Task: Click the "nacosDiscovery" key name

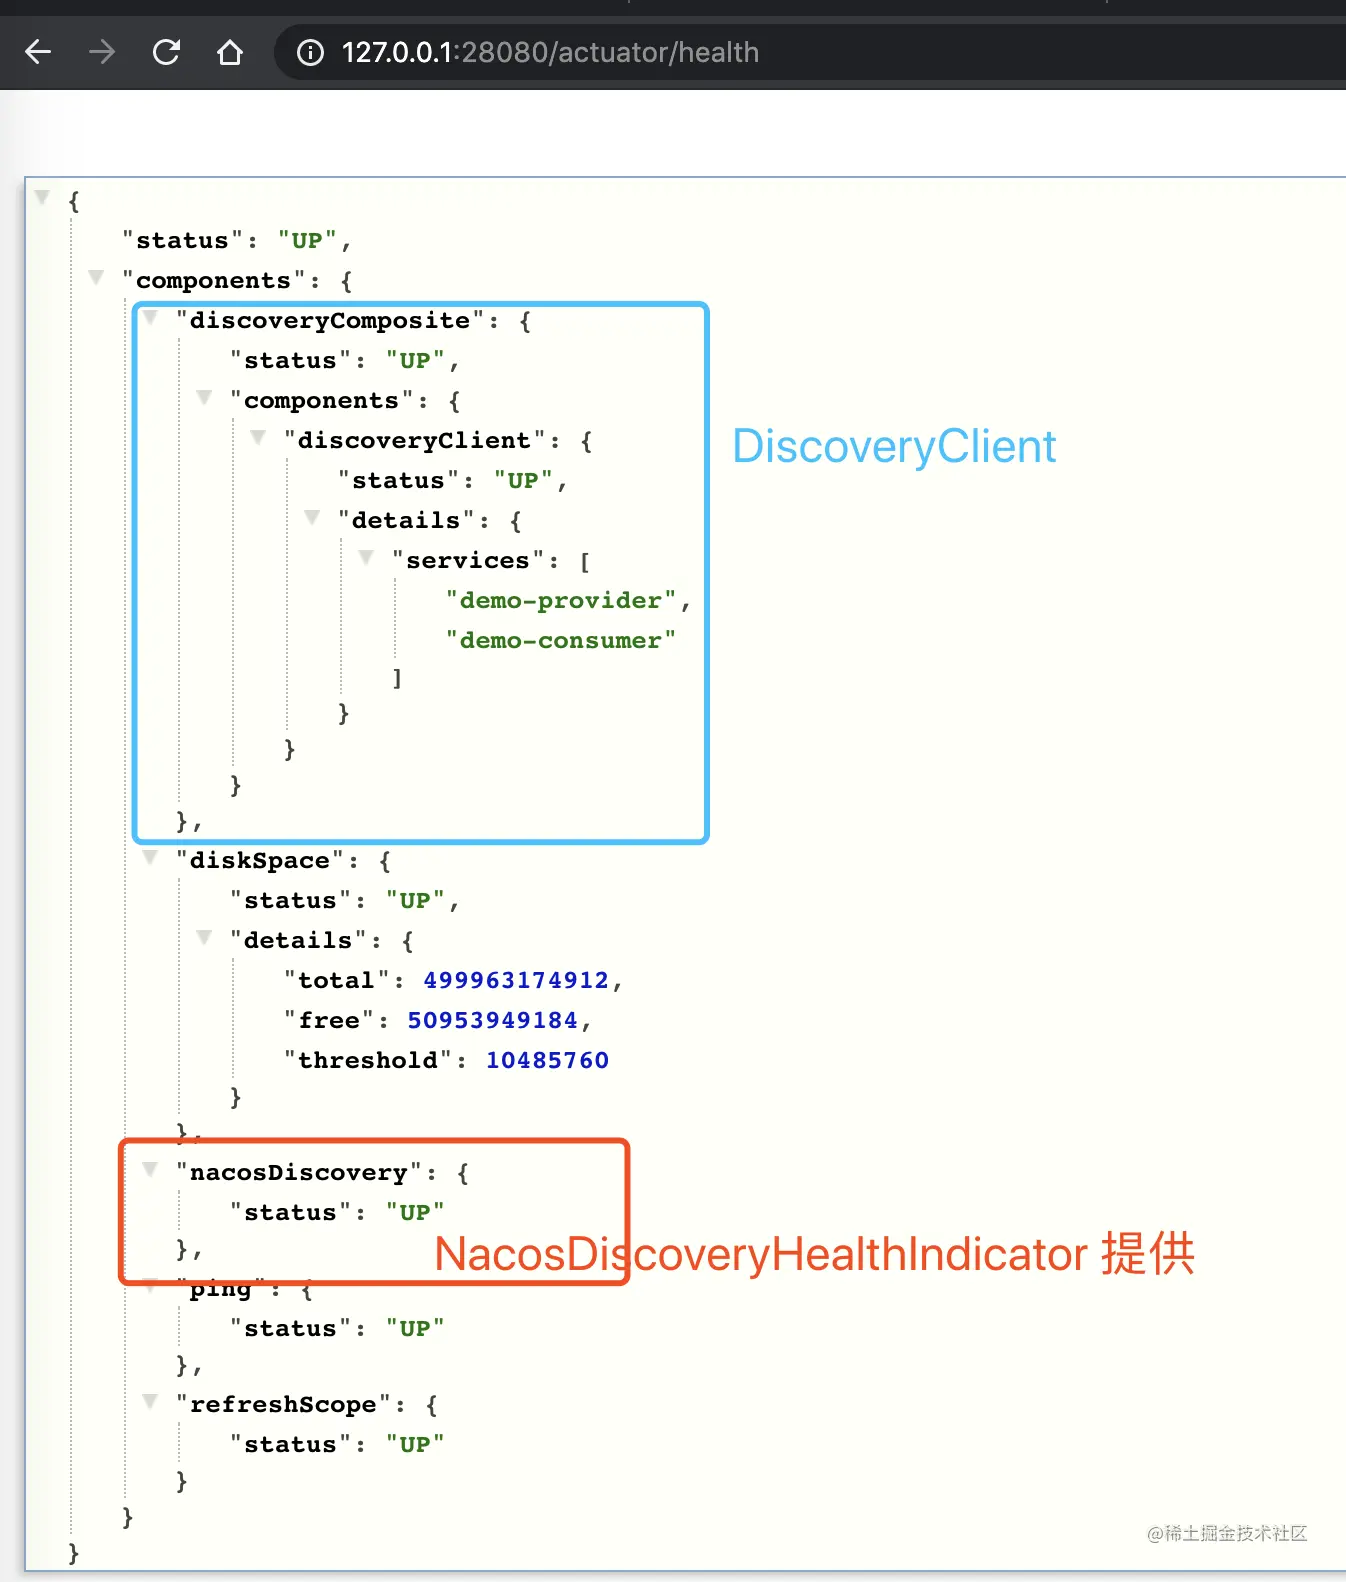Action: (x=299, y=1172)
